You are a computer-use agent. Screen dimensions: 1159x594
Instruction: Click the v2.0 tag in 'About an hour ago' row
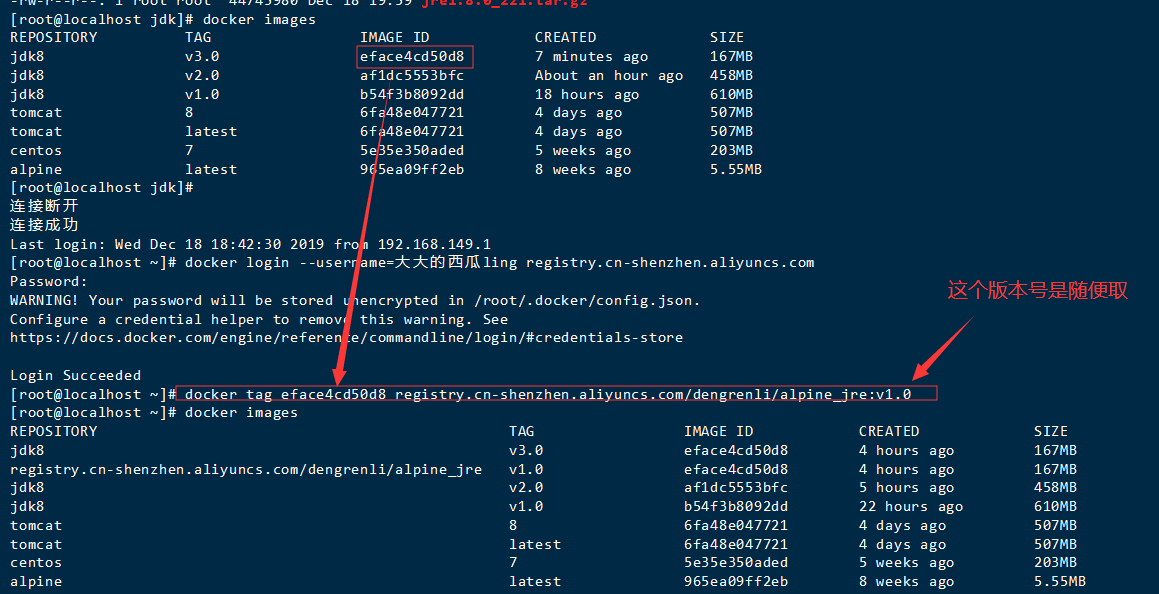202,75
